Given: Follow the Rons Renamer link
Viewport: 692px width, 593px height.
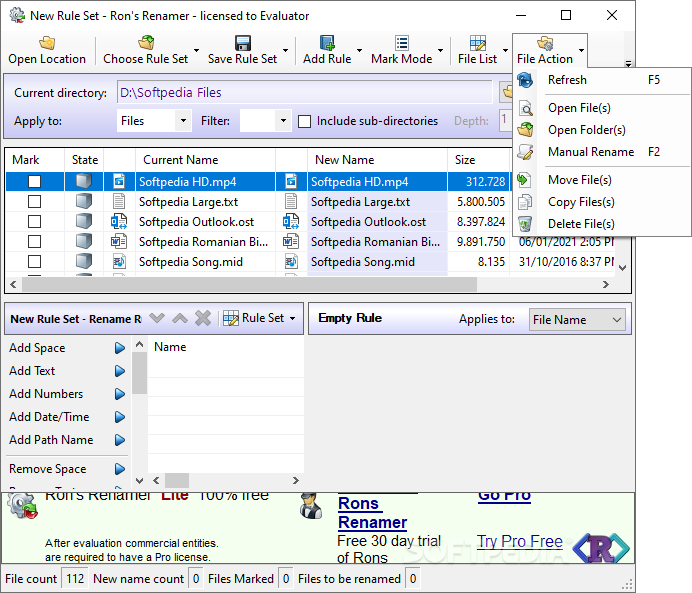Looking at the screenshot, I should coord(372,513).
